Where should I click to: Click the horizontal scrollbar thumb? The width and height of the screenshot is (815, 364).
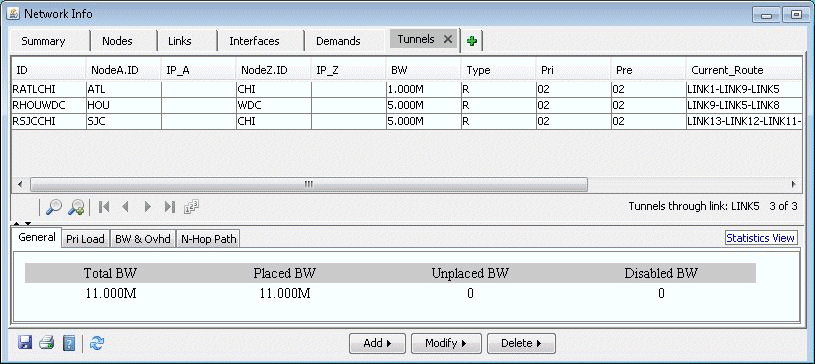[x=309, y=184]
